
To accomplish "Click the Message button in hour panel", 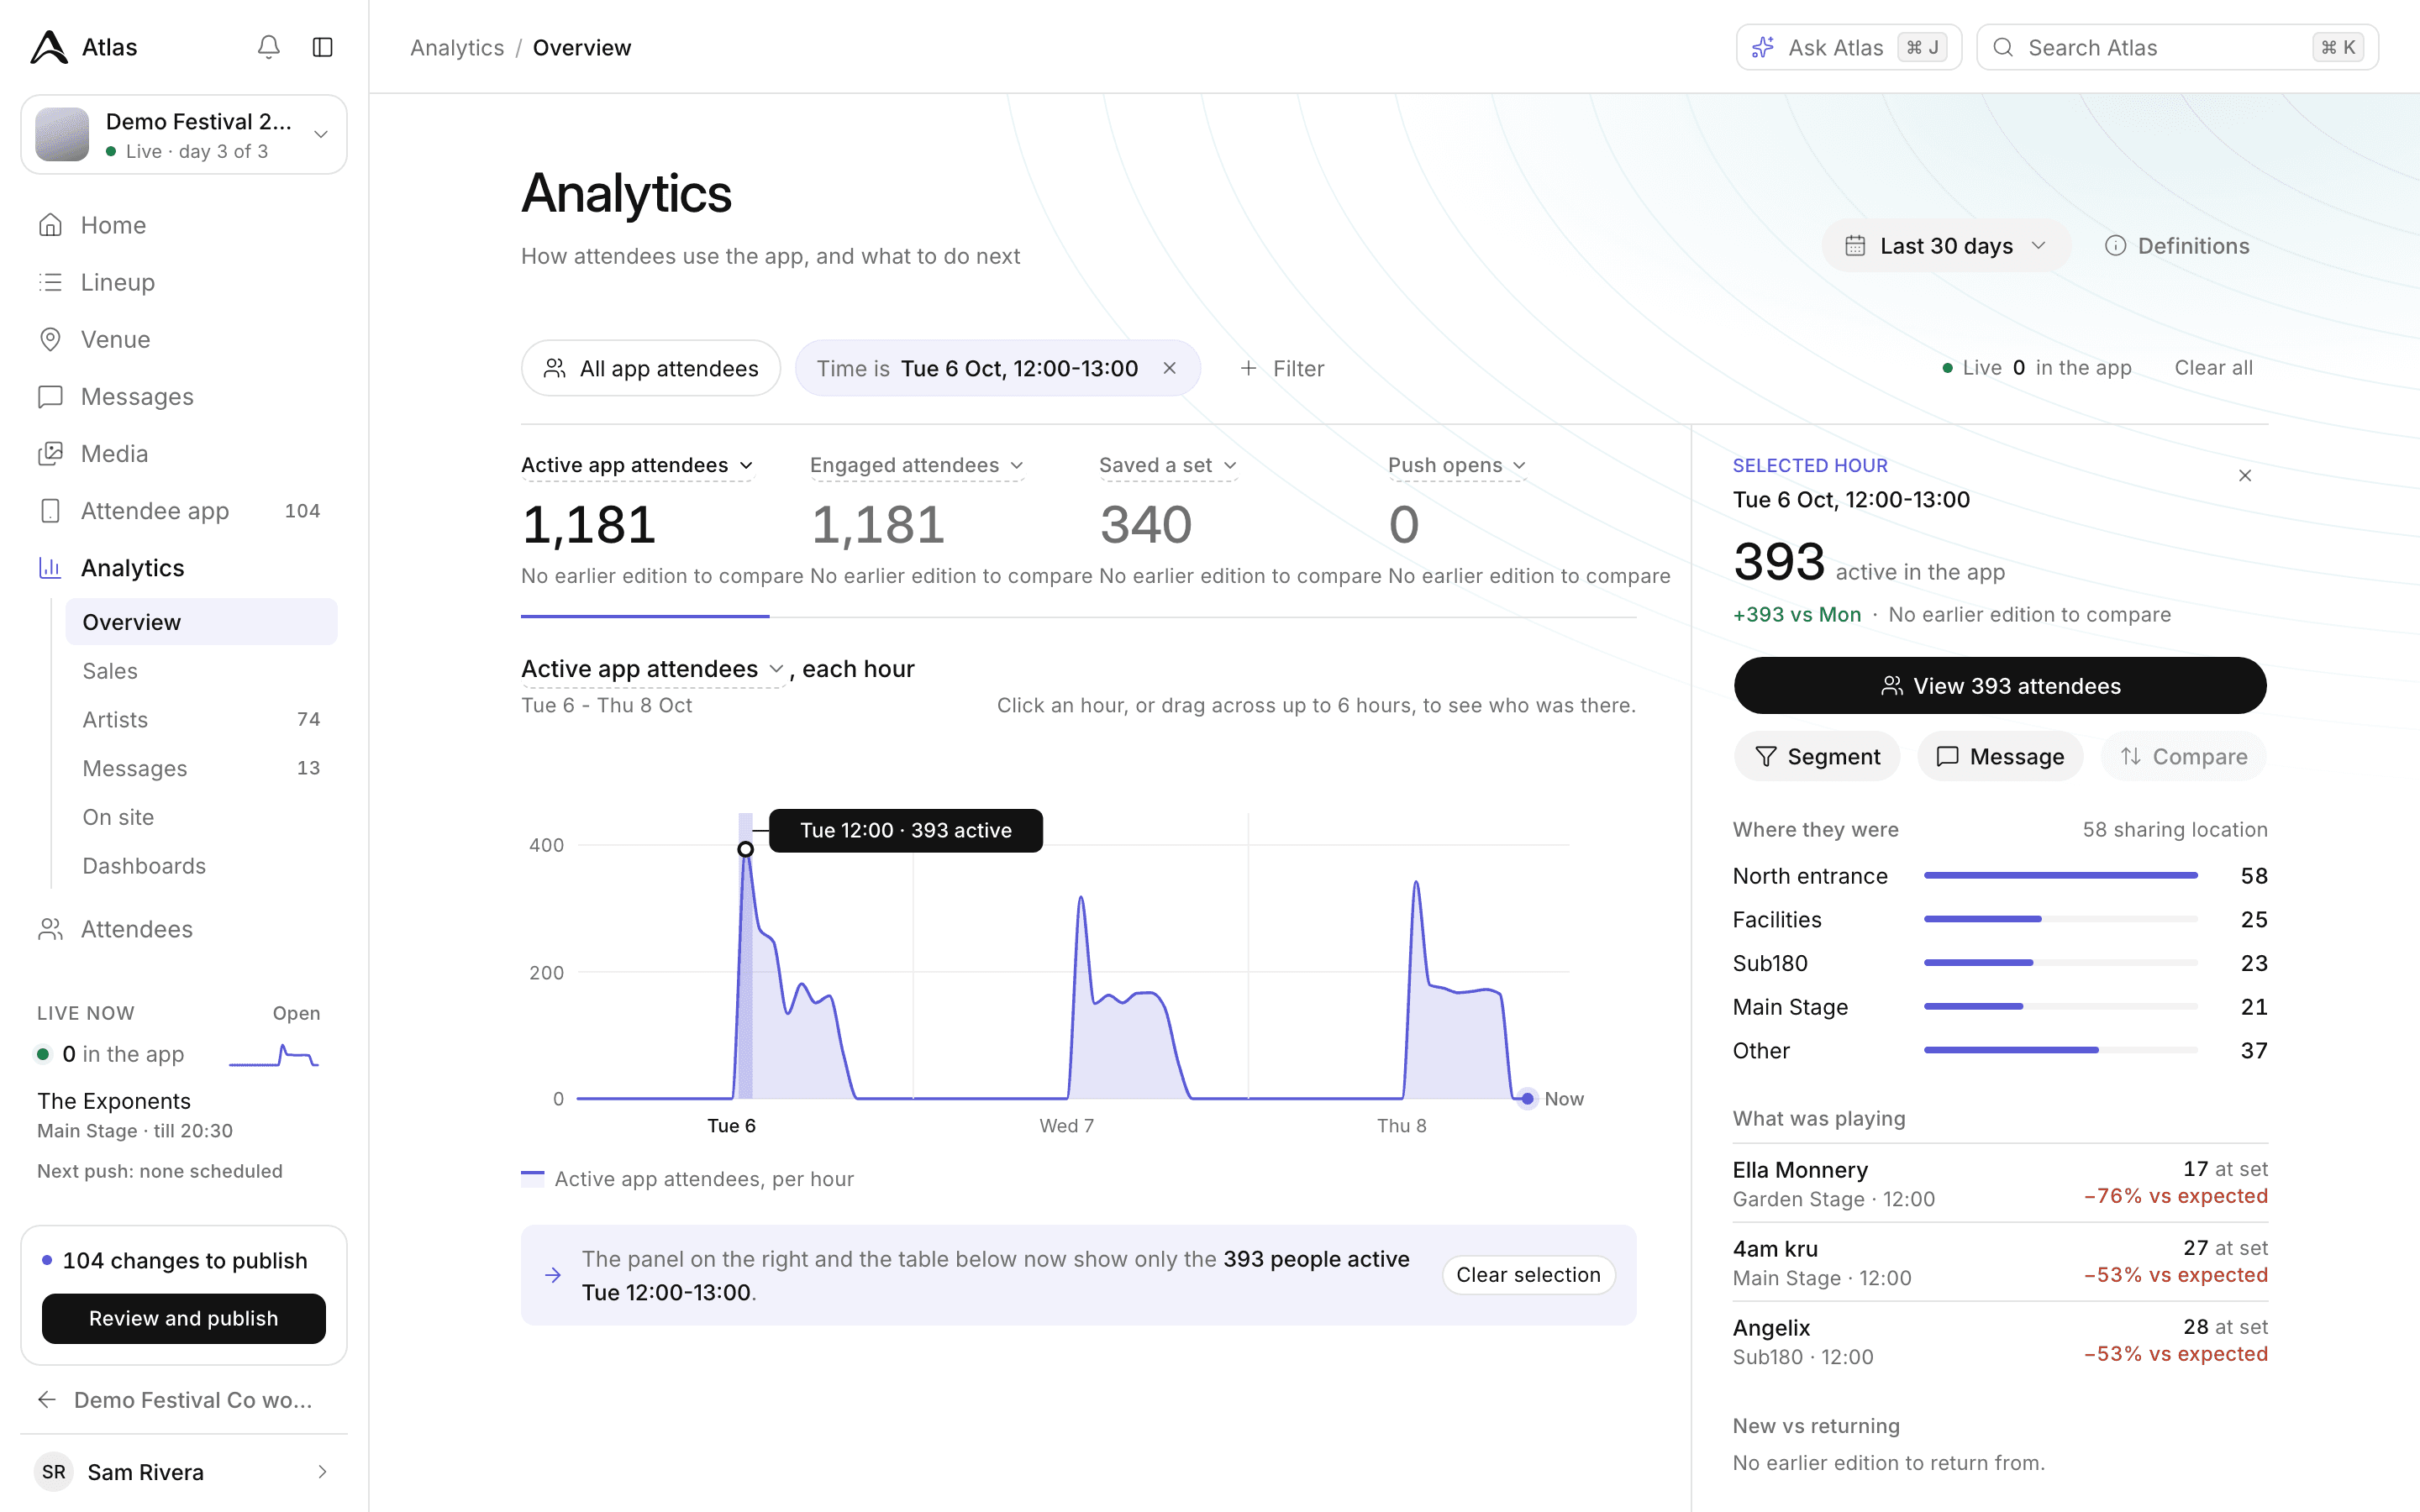I will click(2000, 756).
